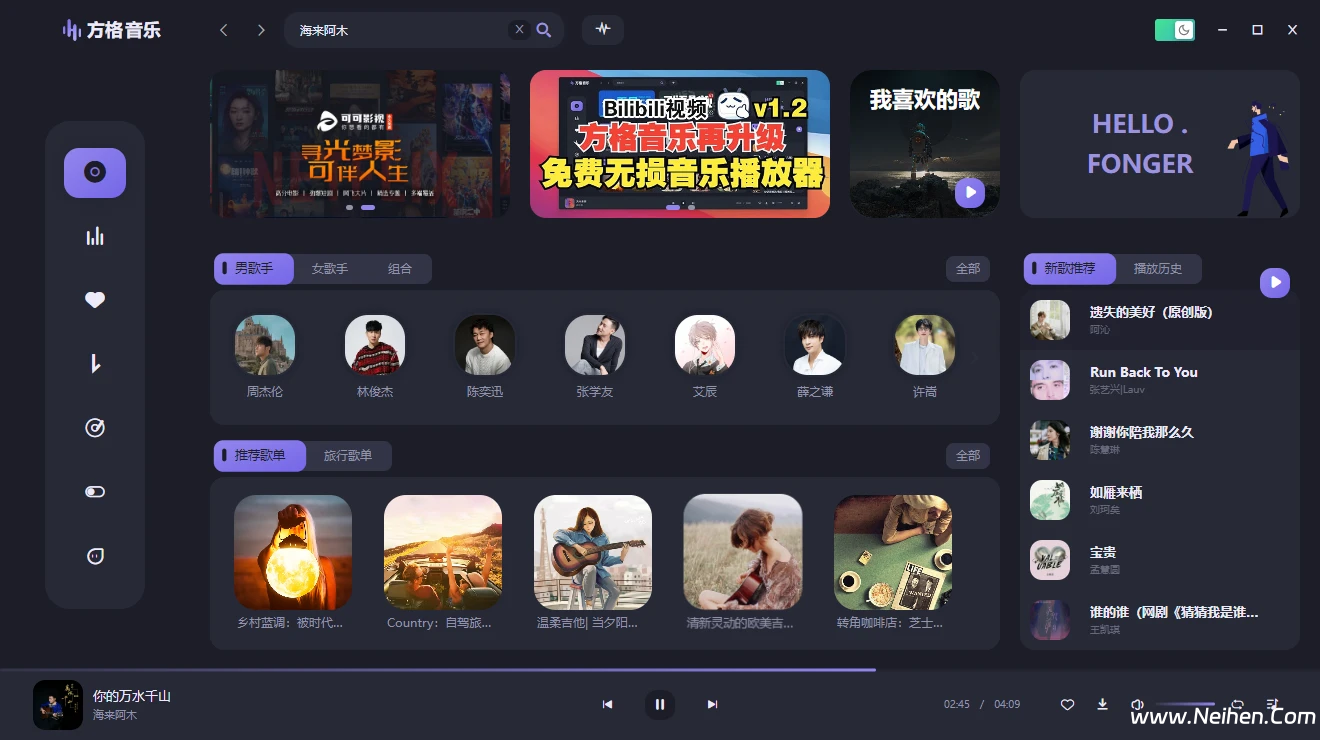
Task: Pause the current song
Action: pyautogui.click(x=660, y=704)
